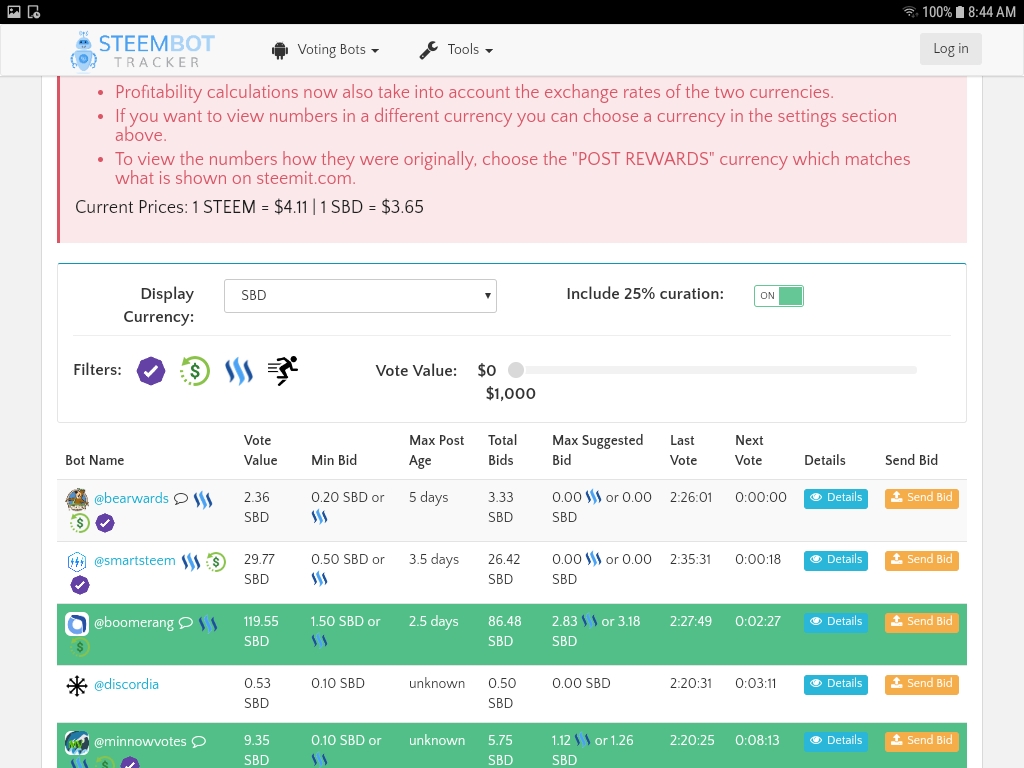Click the Current Prices text line

(249, 207)
